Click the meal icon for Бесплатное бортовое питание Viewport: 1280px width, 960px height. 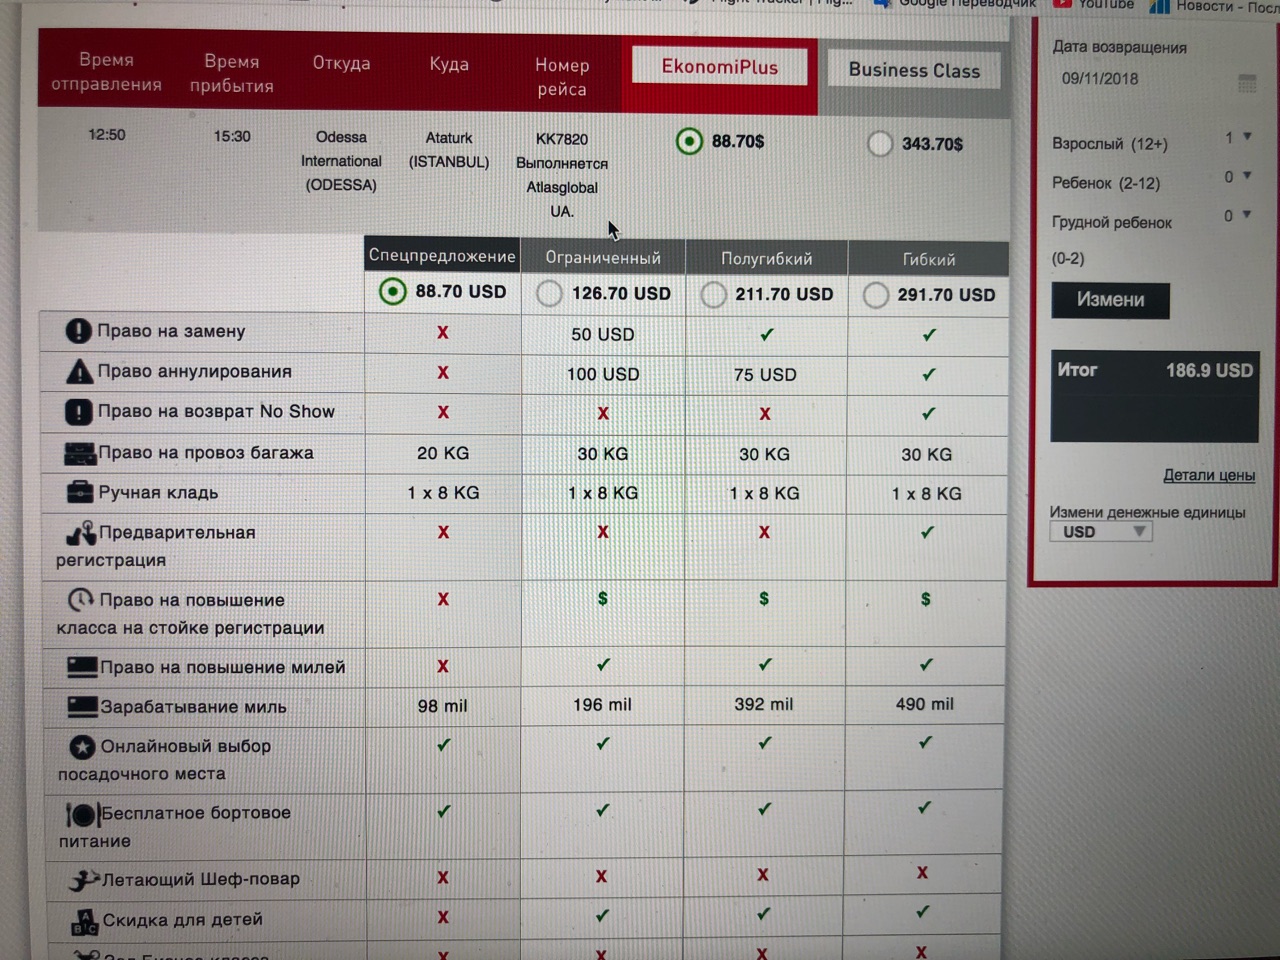pyautogui.click(x=81, y=815)
